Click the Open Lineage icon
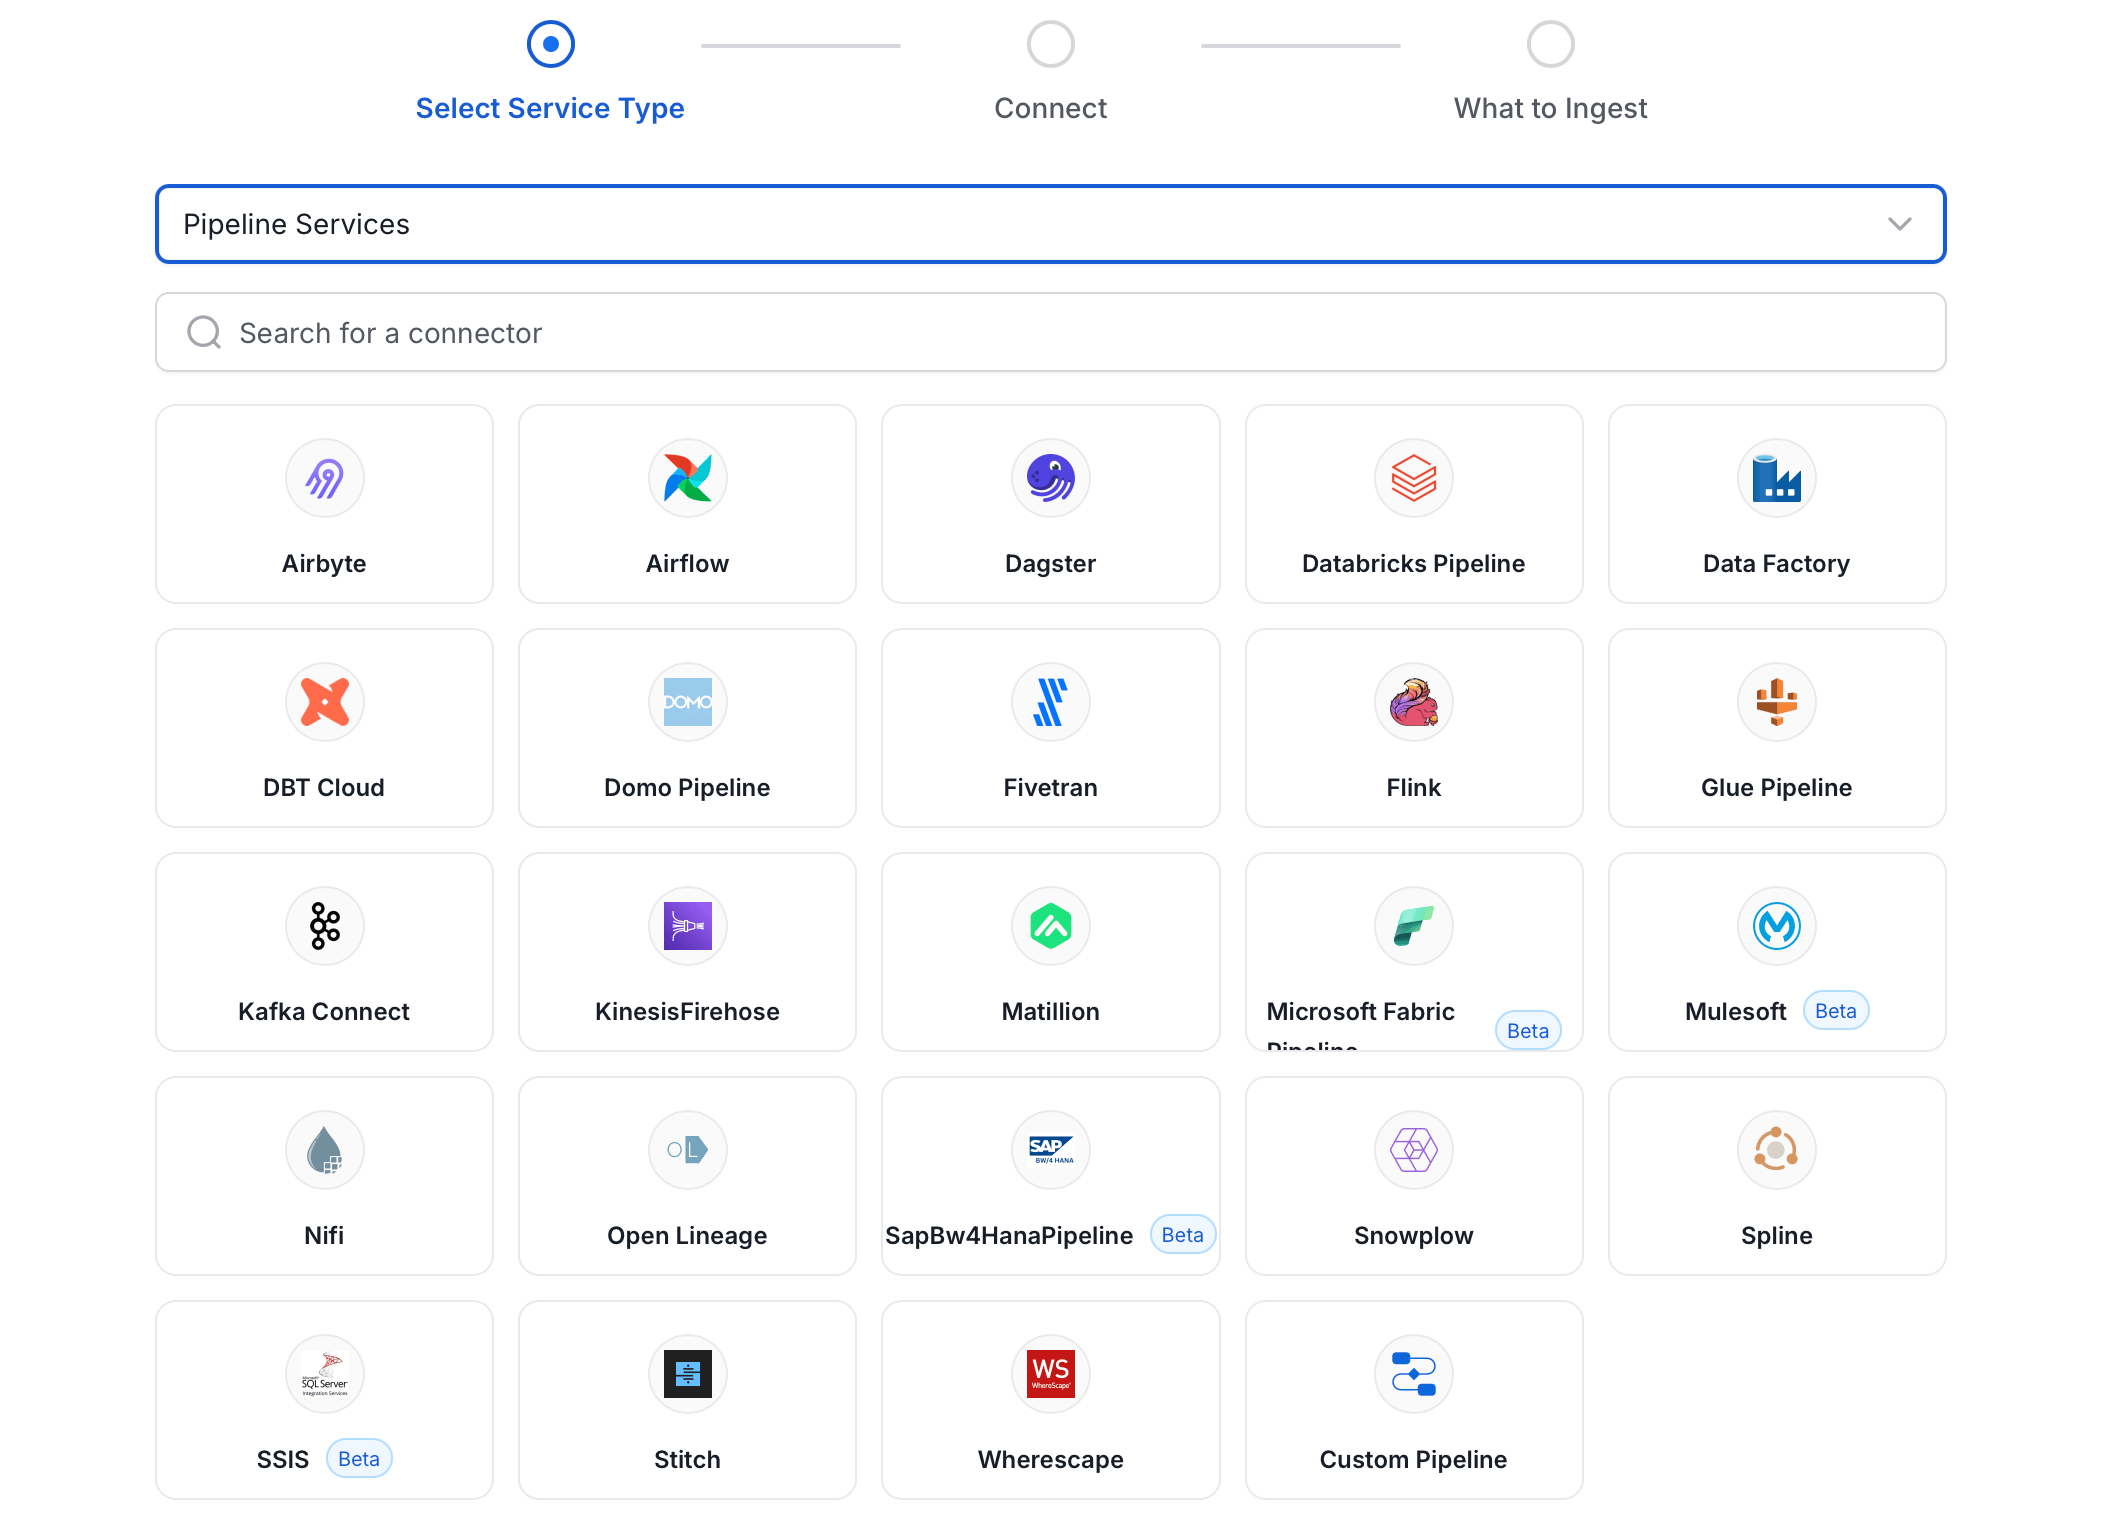2102x1536 pixels. (x=687, y=1150)
